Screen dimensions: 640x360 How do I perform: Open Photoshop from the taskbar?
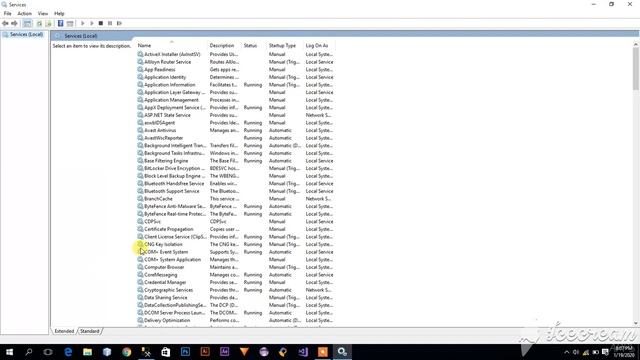185,352
